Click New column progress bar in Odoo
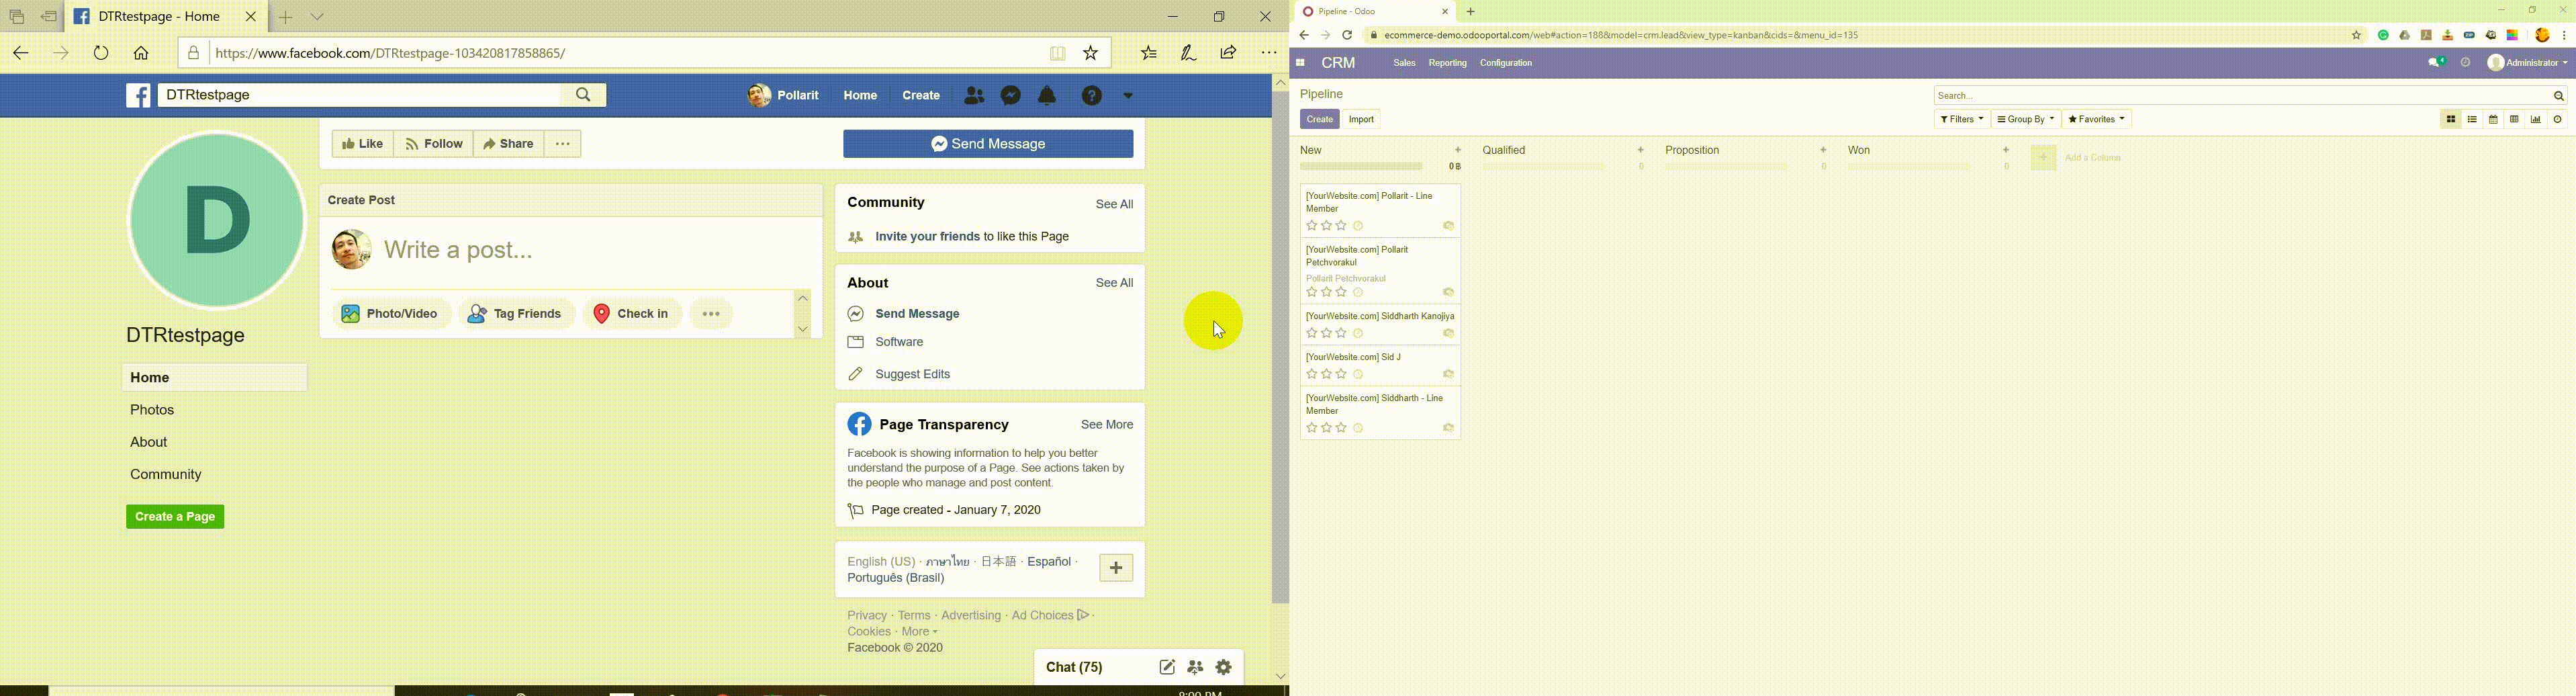Screen dimensions: 2576x696 1361,167
